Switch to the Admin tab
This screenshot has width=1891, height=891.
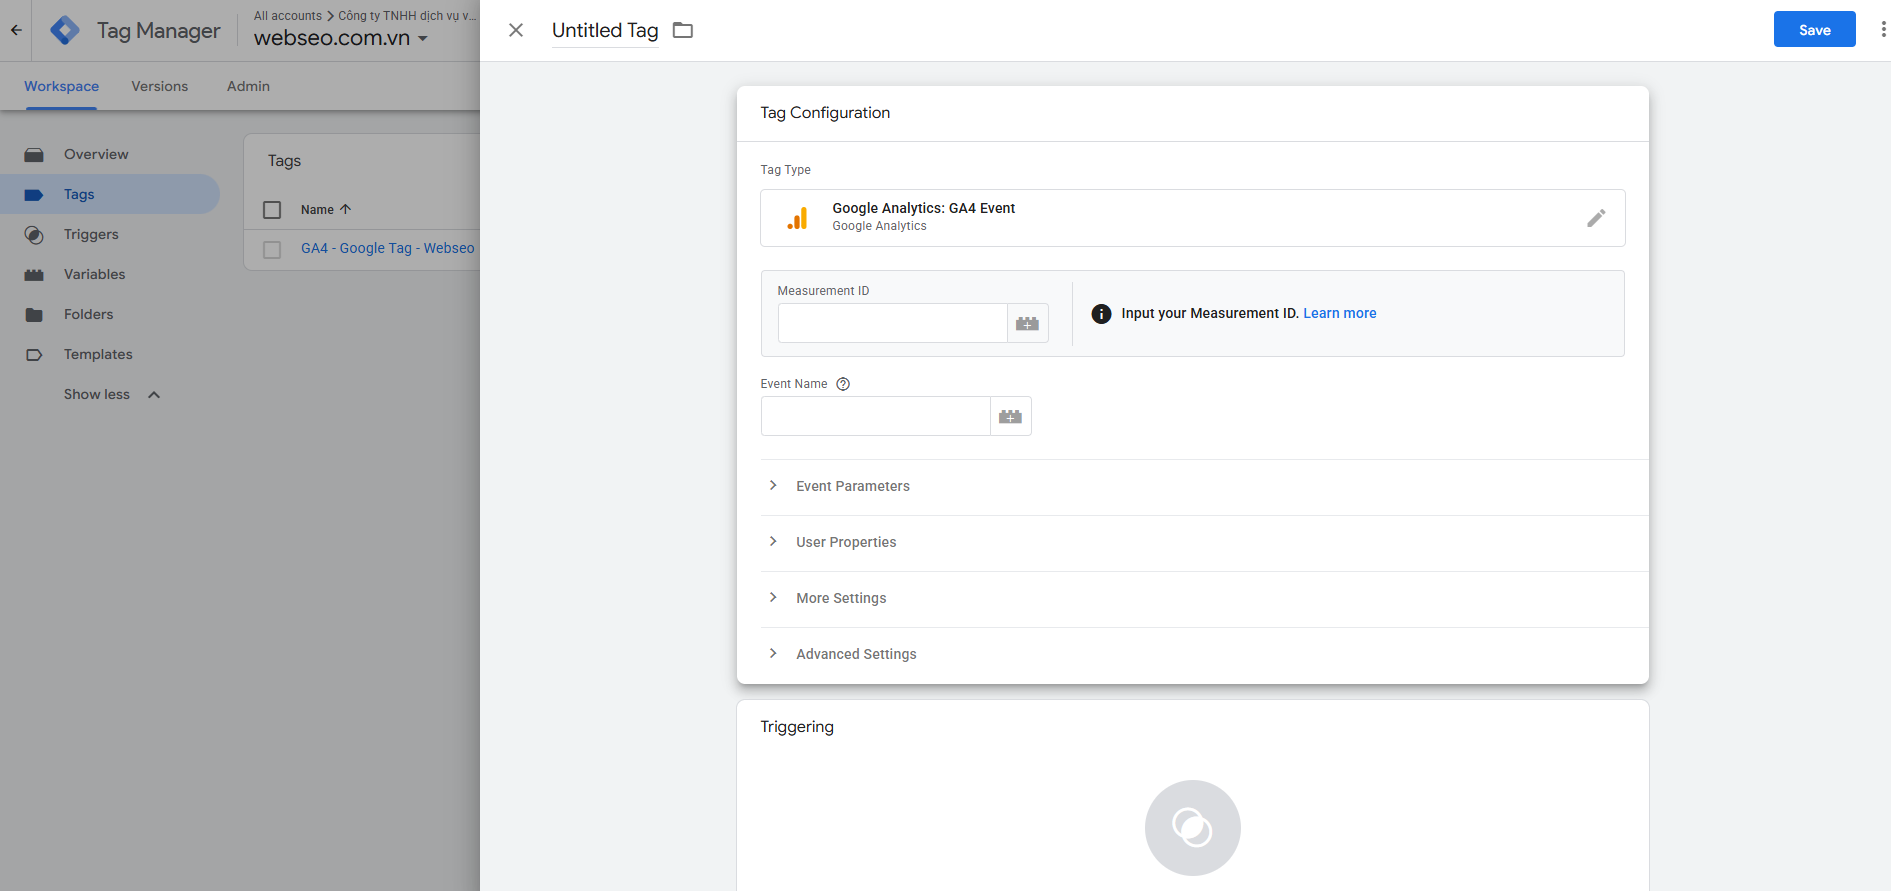tap(248, 86)
